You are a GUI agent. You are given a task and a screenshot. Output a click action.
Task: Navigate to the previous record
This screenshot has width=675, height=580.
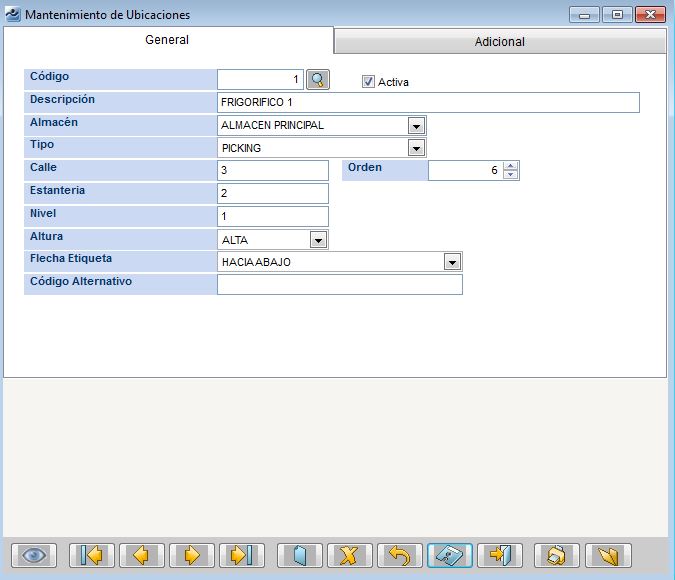click(x=142, y=555)
